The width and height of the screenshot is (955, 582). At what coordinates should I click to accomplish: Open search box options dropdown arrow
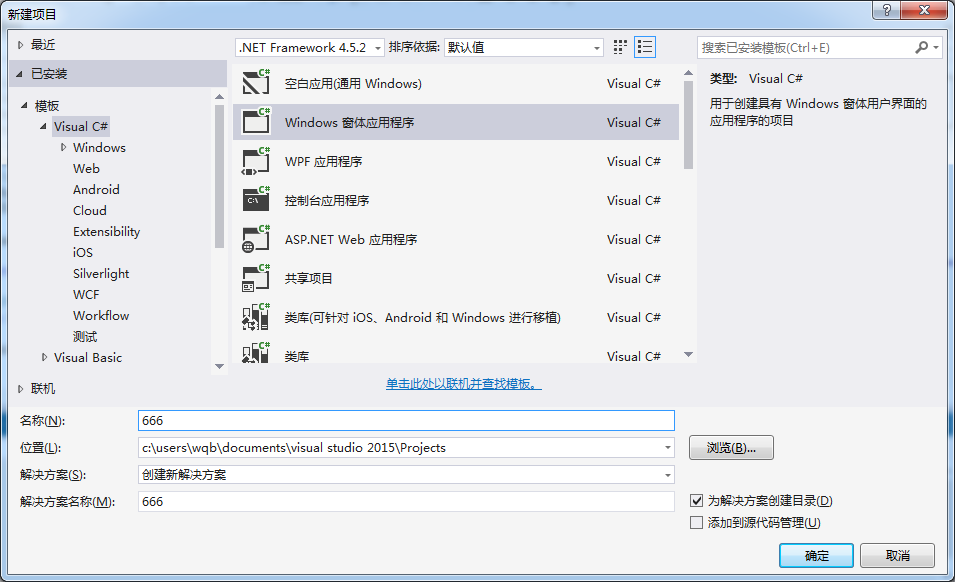click(x=936, y=47)
